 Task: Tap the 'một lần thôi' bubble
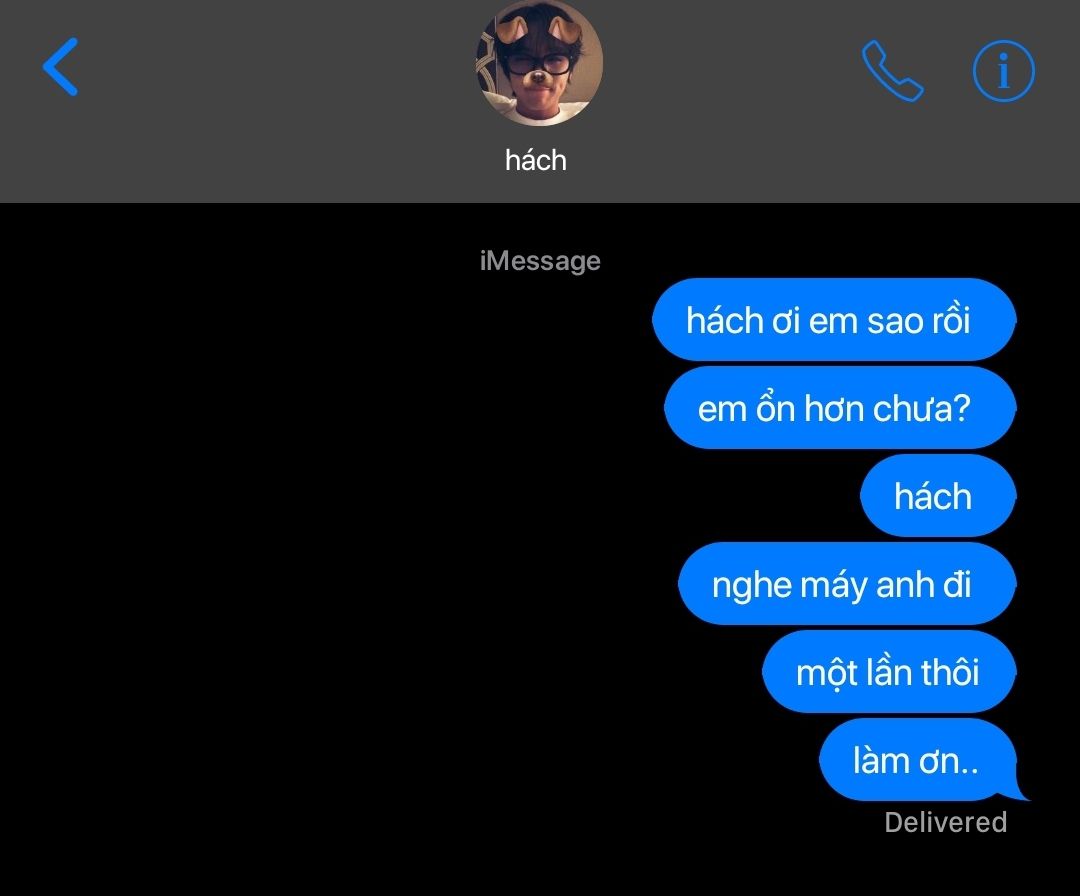pyautogui.click(x=889, y=672)
